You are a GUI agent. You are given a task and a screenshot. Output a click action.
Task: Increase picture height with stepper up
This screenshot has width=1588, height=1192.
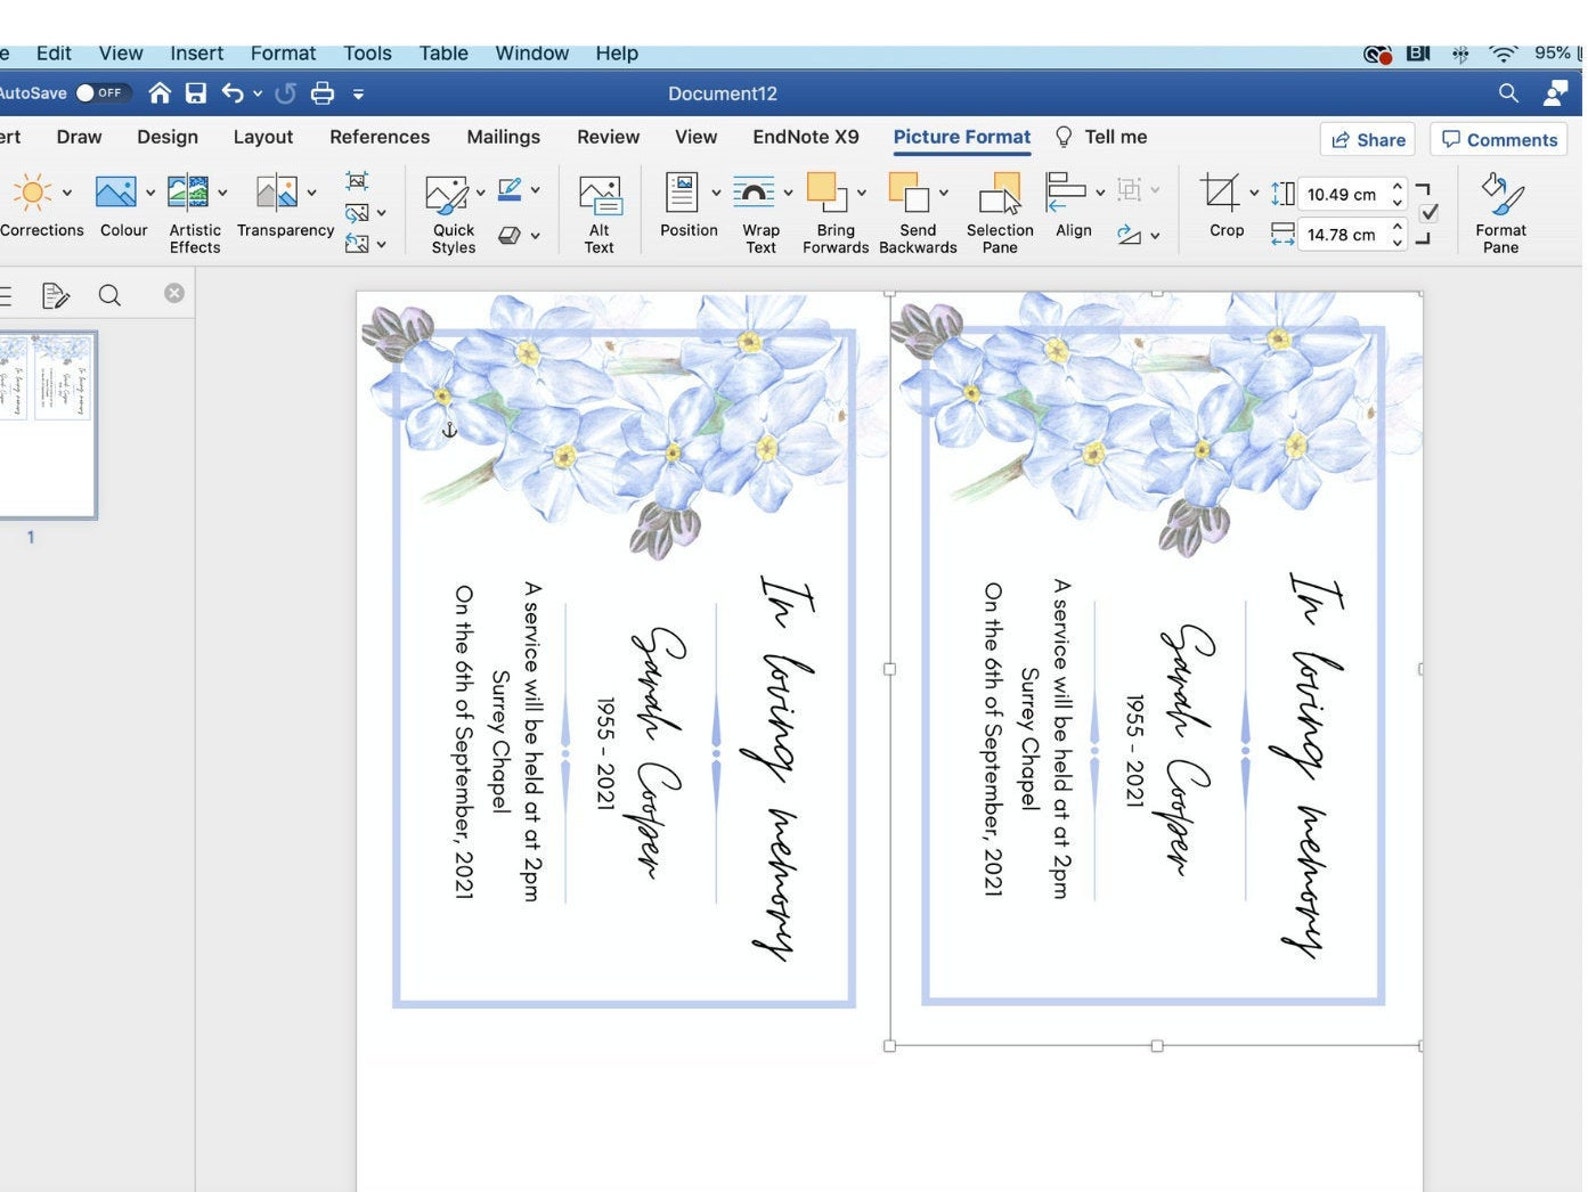click(1397, 186)
